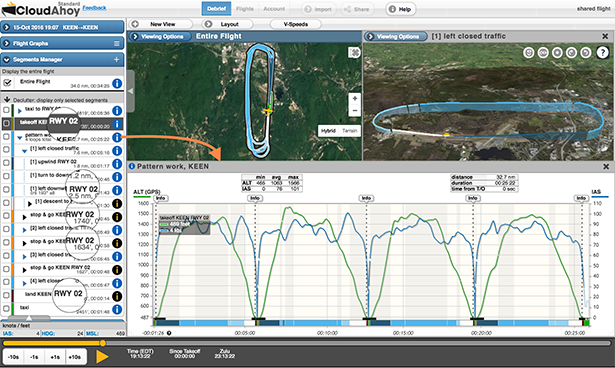Expand the Flight Graphs panel

point(6,44)
